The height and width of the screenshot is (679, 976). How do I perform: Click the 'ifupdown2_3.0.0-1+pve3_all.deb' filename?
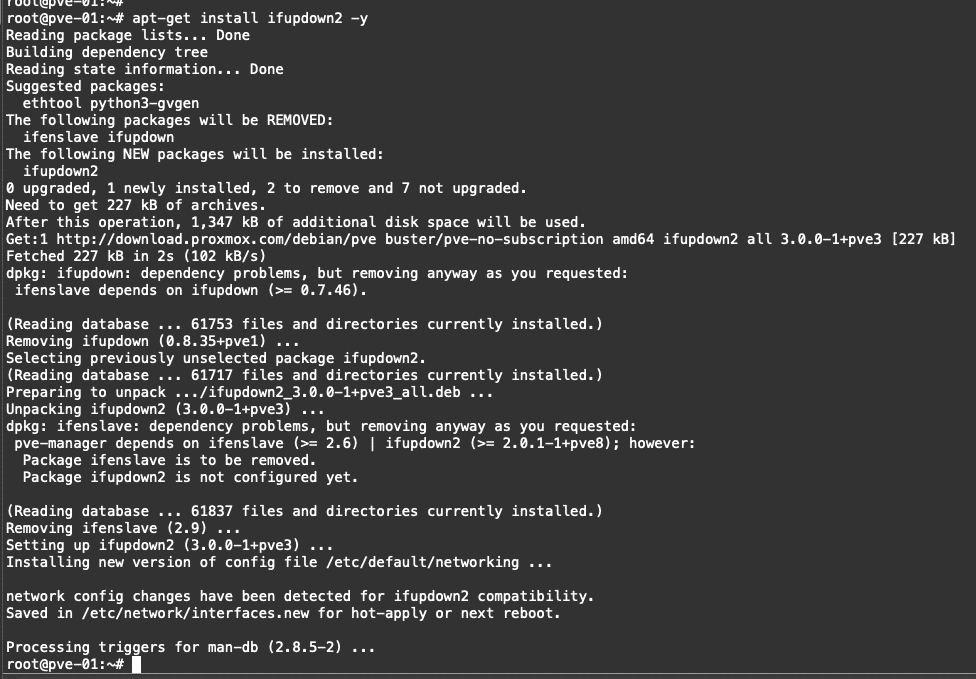coord(334,393)
